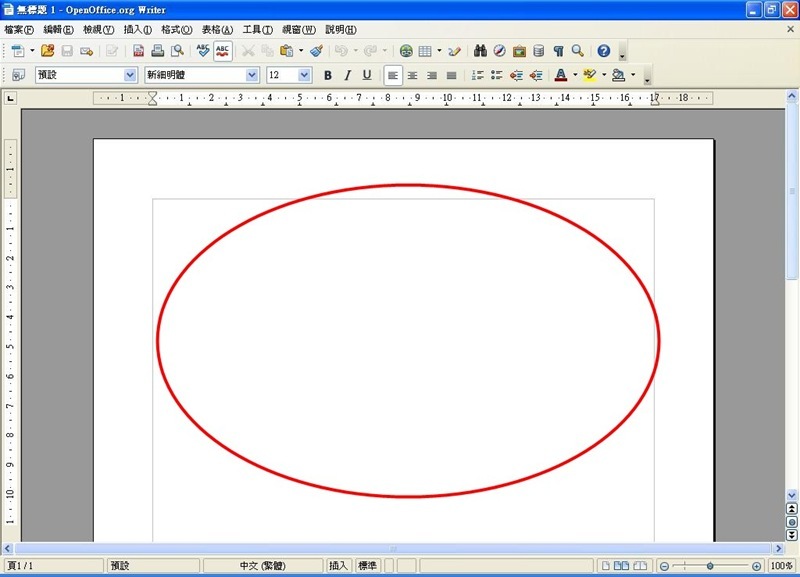Toggle Show Draw Functions icon
Viewport: 800px width, 577px height.
(x=455, y=51)
